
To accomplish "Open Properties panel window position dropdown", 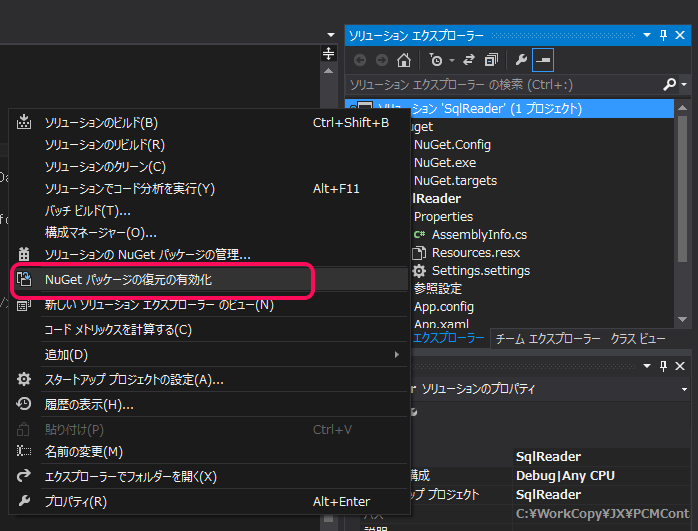I will pyautogui.click(x=647, y=366).
